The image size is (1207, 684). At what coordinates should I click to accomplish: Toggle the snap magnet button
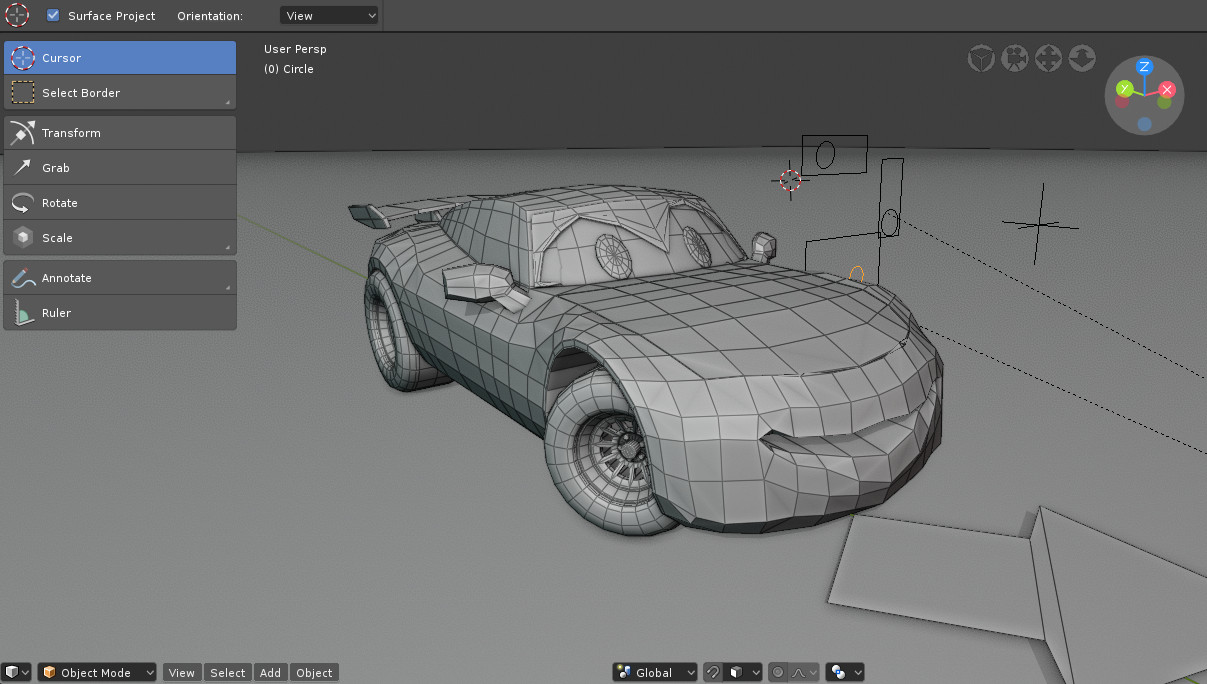[x=712, y=672]
